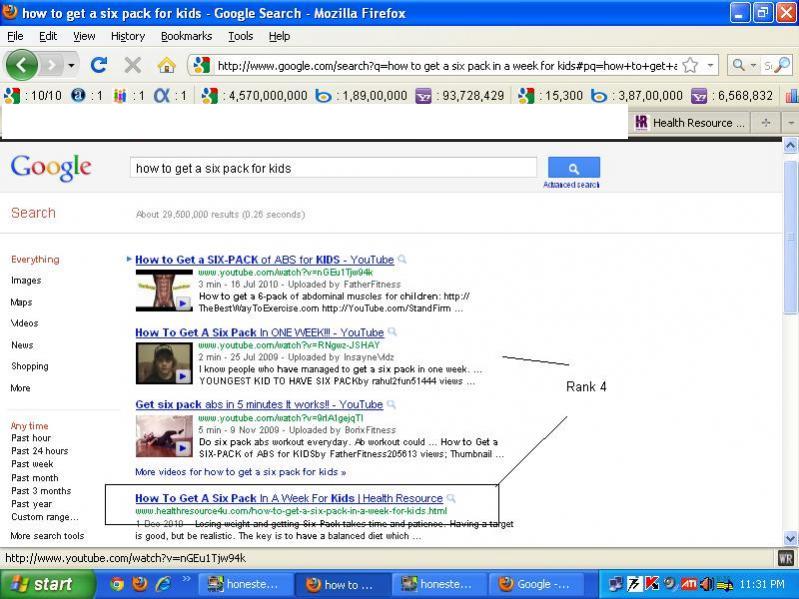
Task: Filter results by Shopping
Action: tap(30, 366)
